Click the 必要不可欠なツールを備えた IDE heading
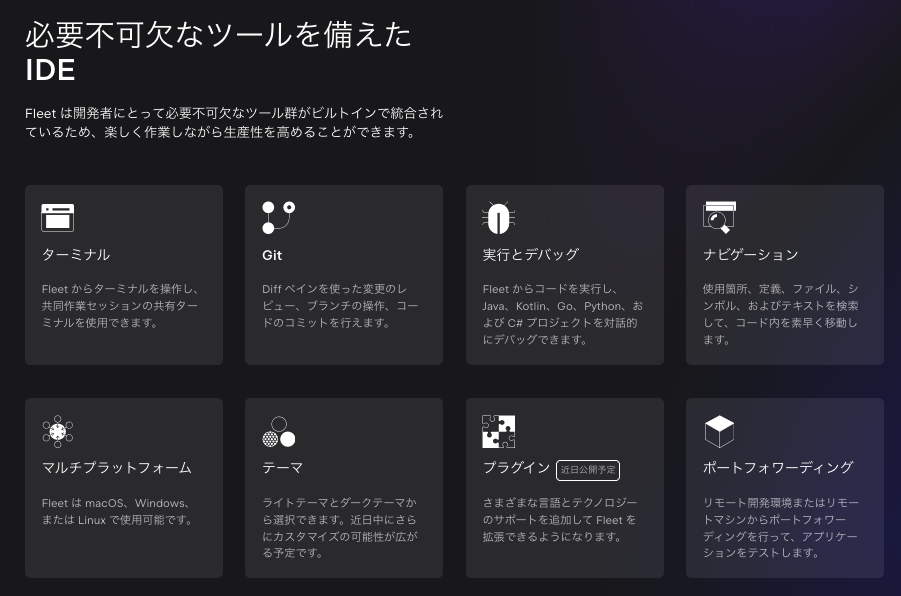The image size is (901, 596). pyautogui.click(x=218, y=52)
